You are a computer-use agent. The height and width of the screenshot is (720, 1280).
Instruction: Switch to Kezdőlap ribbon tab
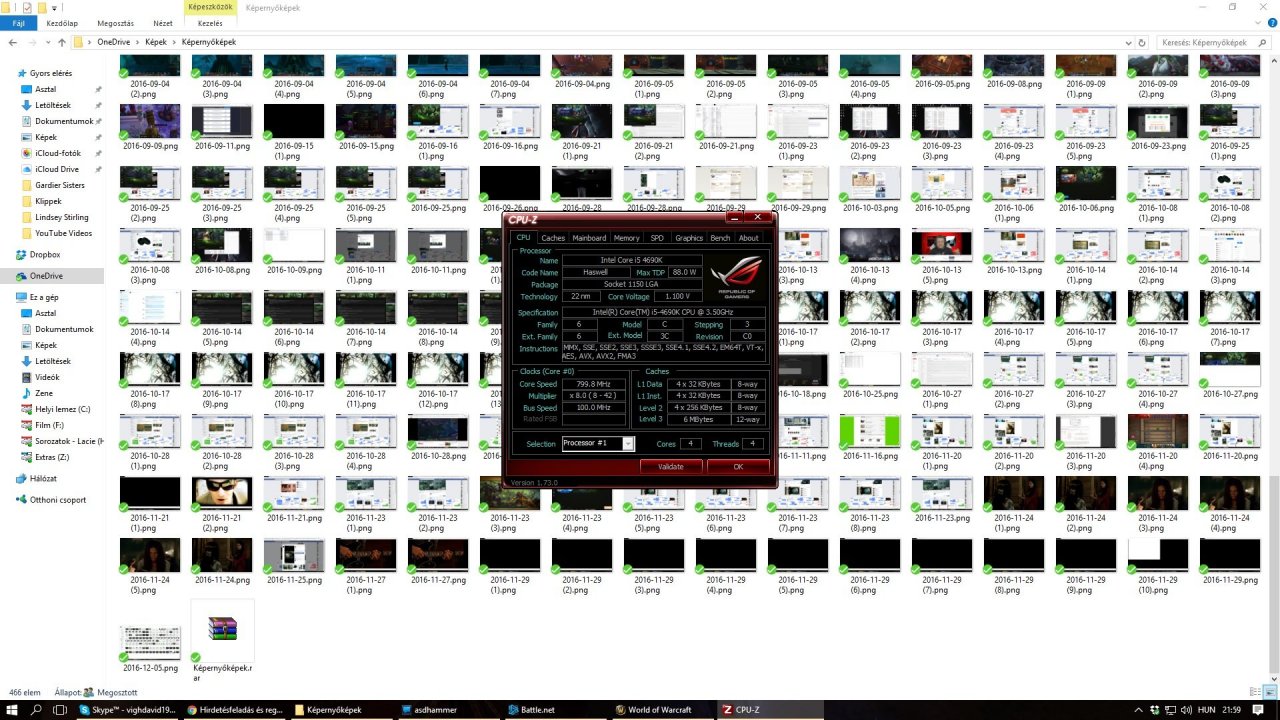(62, 22)
